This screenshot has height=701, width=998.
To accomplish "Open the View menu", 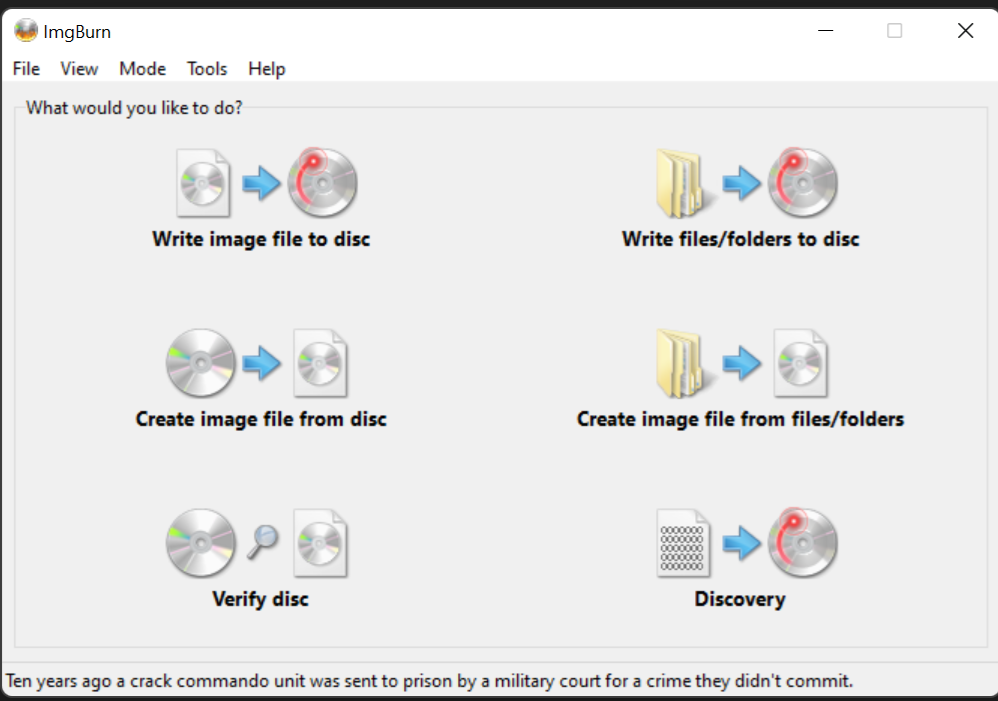I will click(79, 69).
